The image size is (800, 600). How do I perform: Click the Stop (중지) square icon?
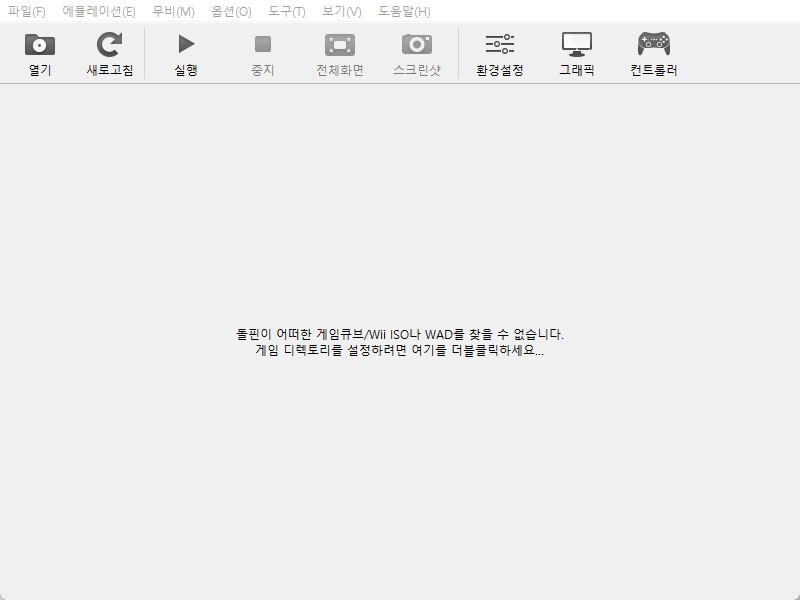(x=263, y=44)
